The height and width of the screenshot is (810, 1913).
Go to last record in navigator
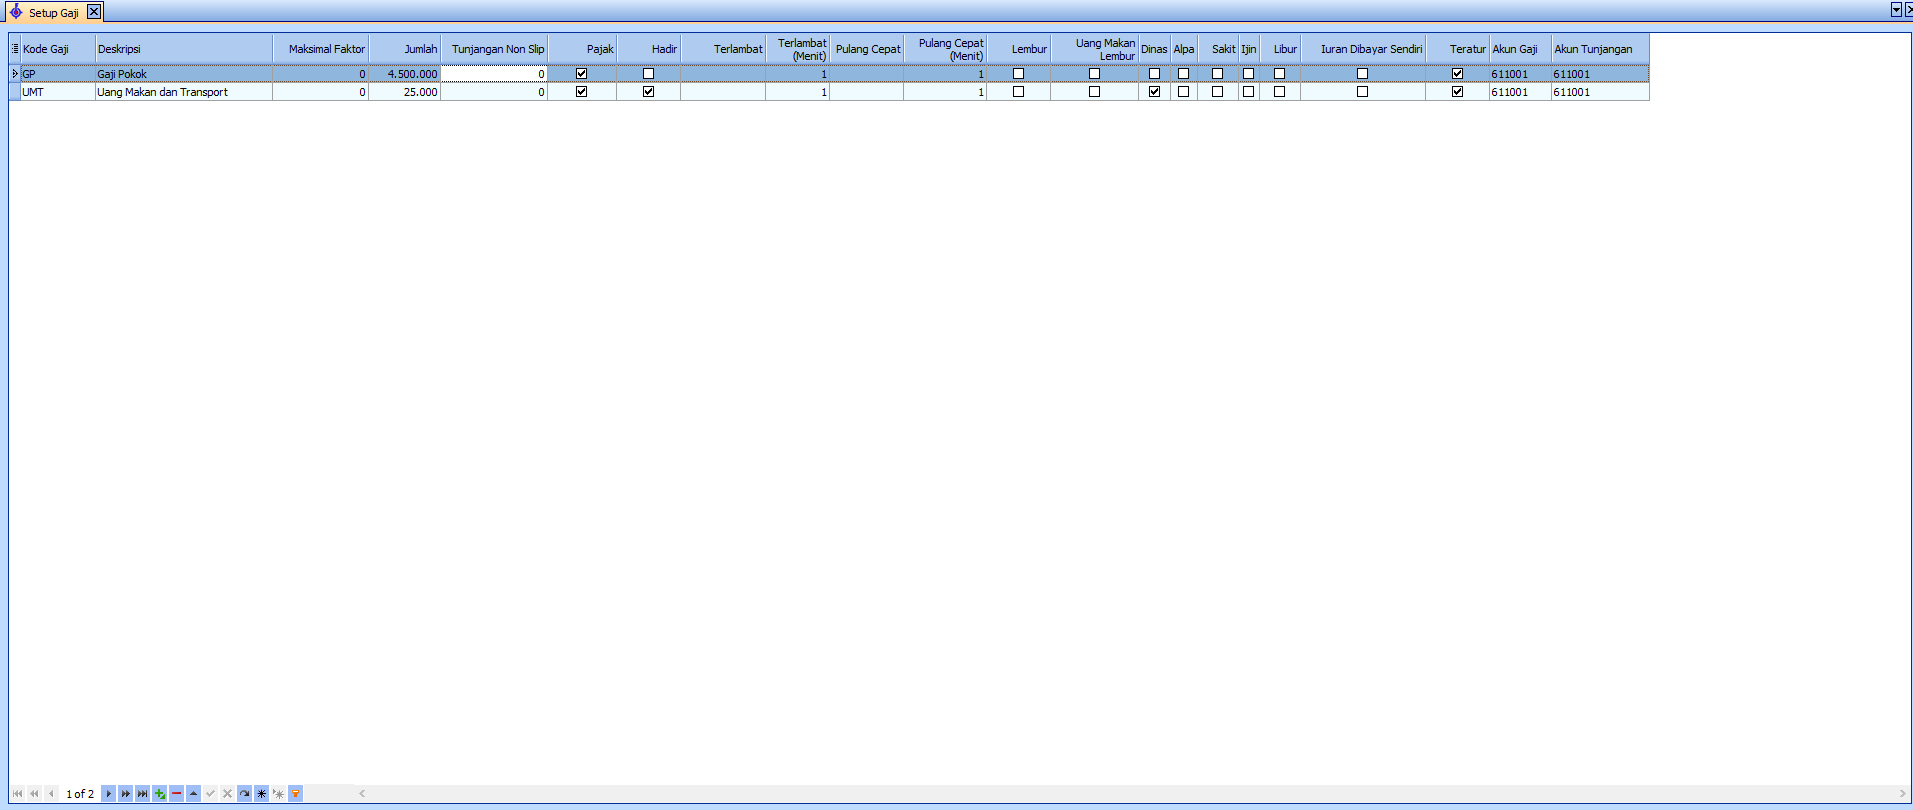[143, 793]
